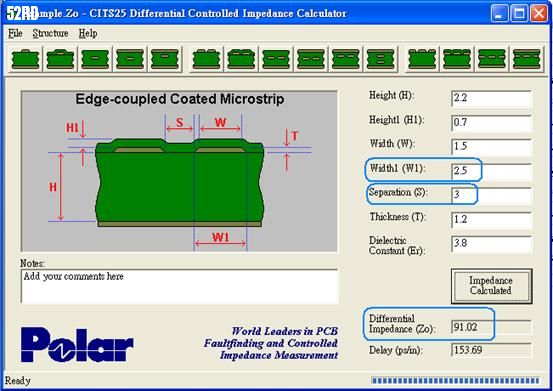This screenshot has width=553, height=391.
Task: Select the single-trace surface microstrip structure icon
Action: coord(25,59)
